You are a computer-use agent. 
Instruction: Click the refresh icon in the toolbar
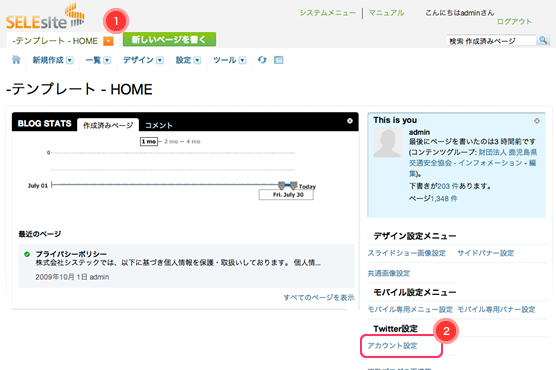pyautogui.click(x=262, y=60)
